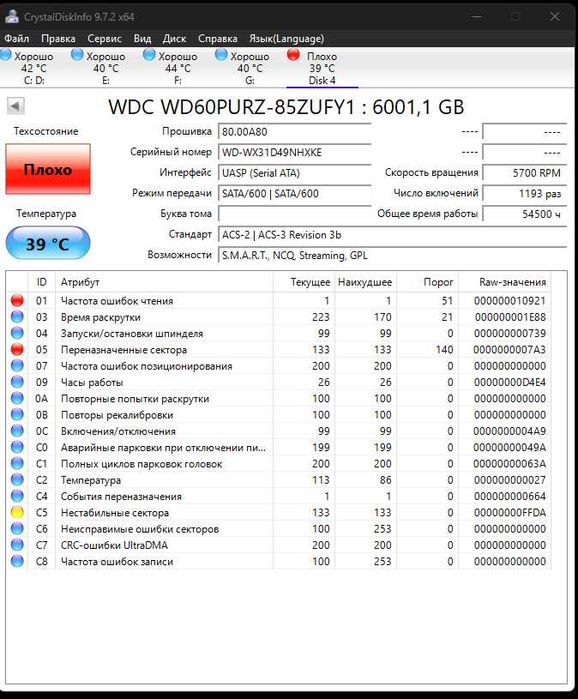This screenshot has width=578, height=699.
Task: Open the Язык(Language) menu
Action: 287,39
